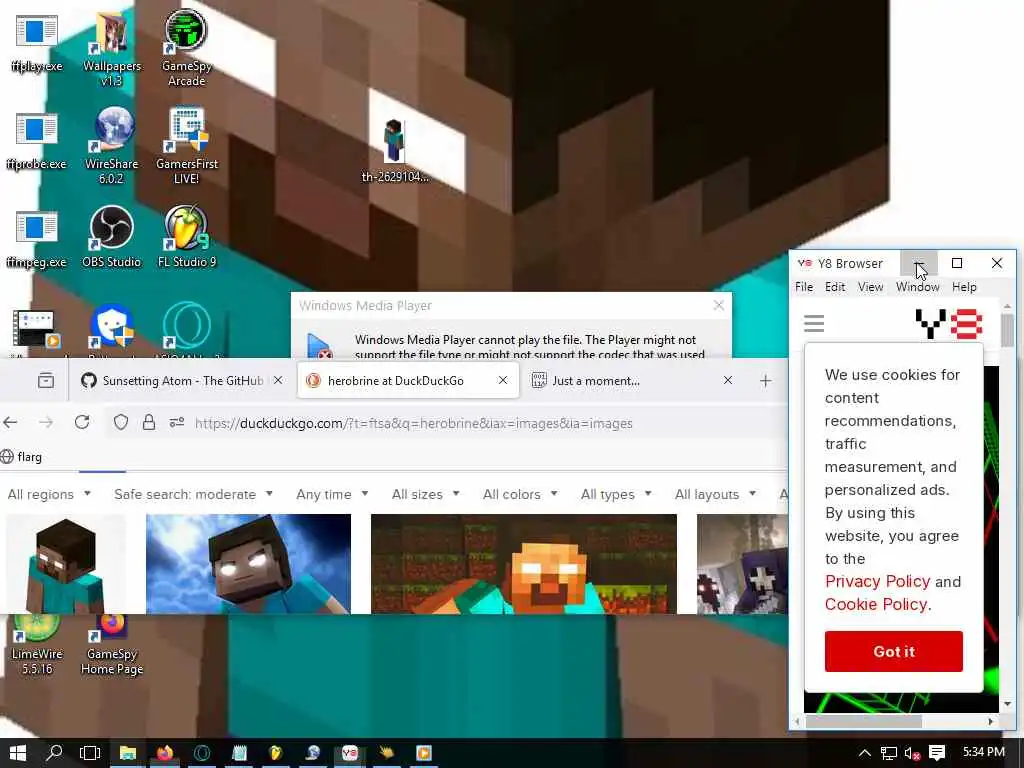Image resolution: width=1024 pixels, height=768 pixels.
Task: Open the first Herobrine standing image result
Action: (65, 564)
